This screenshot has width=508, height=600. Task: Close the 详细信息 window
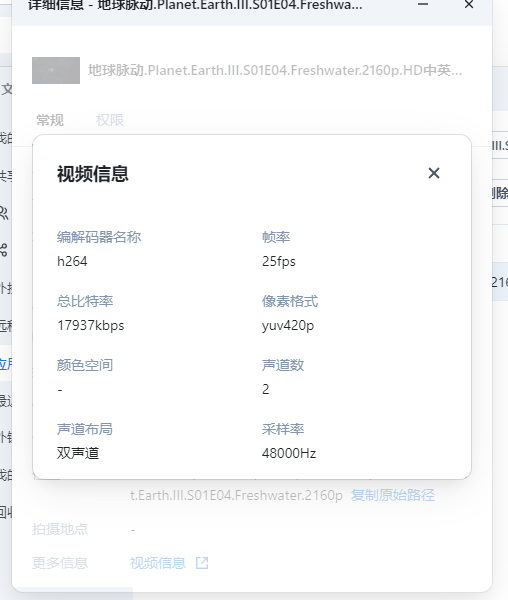469,4
